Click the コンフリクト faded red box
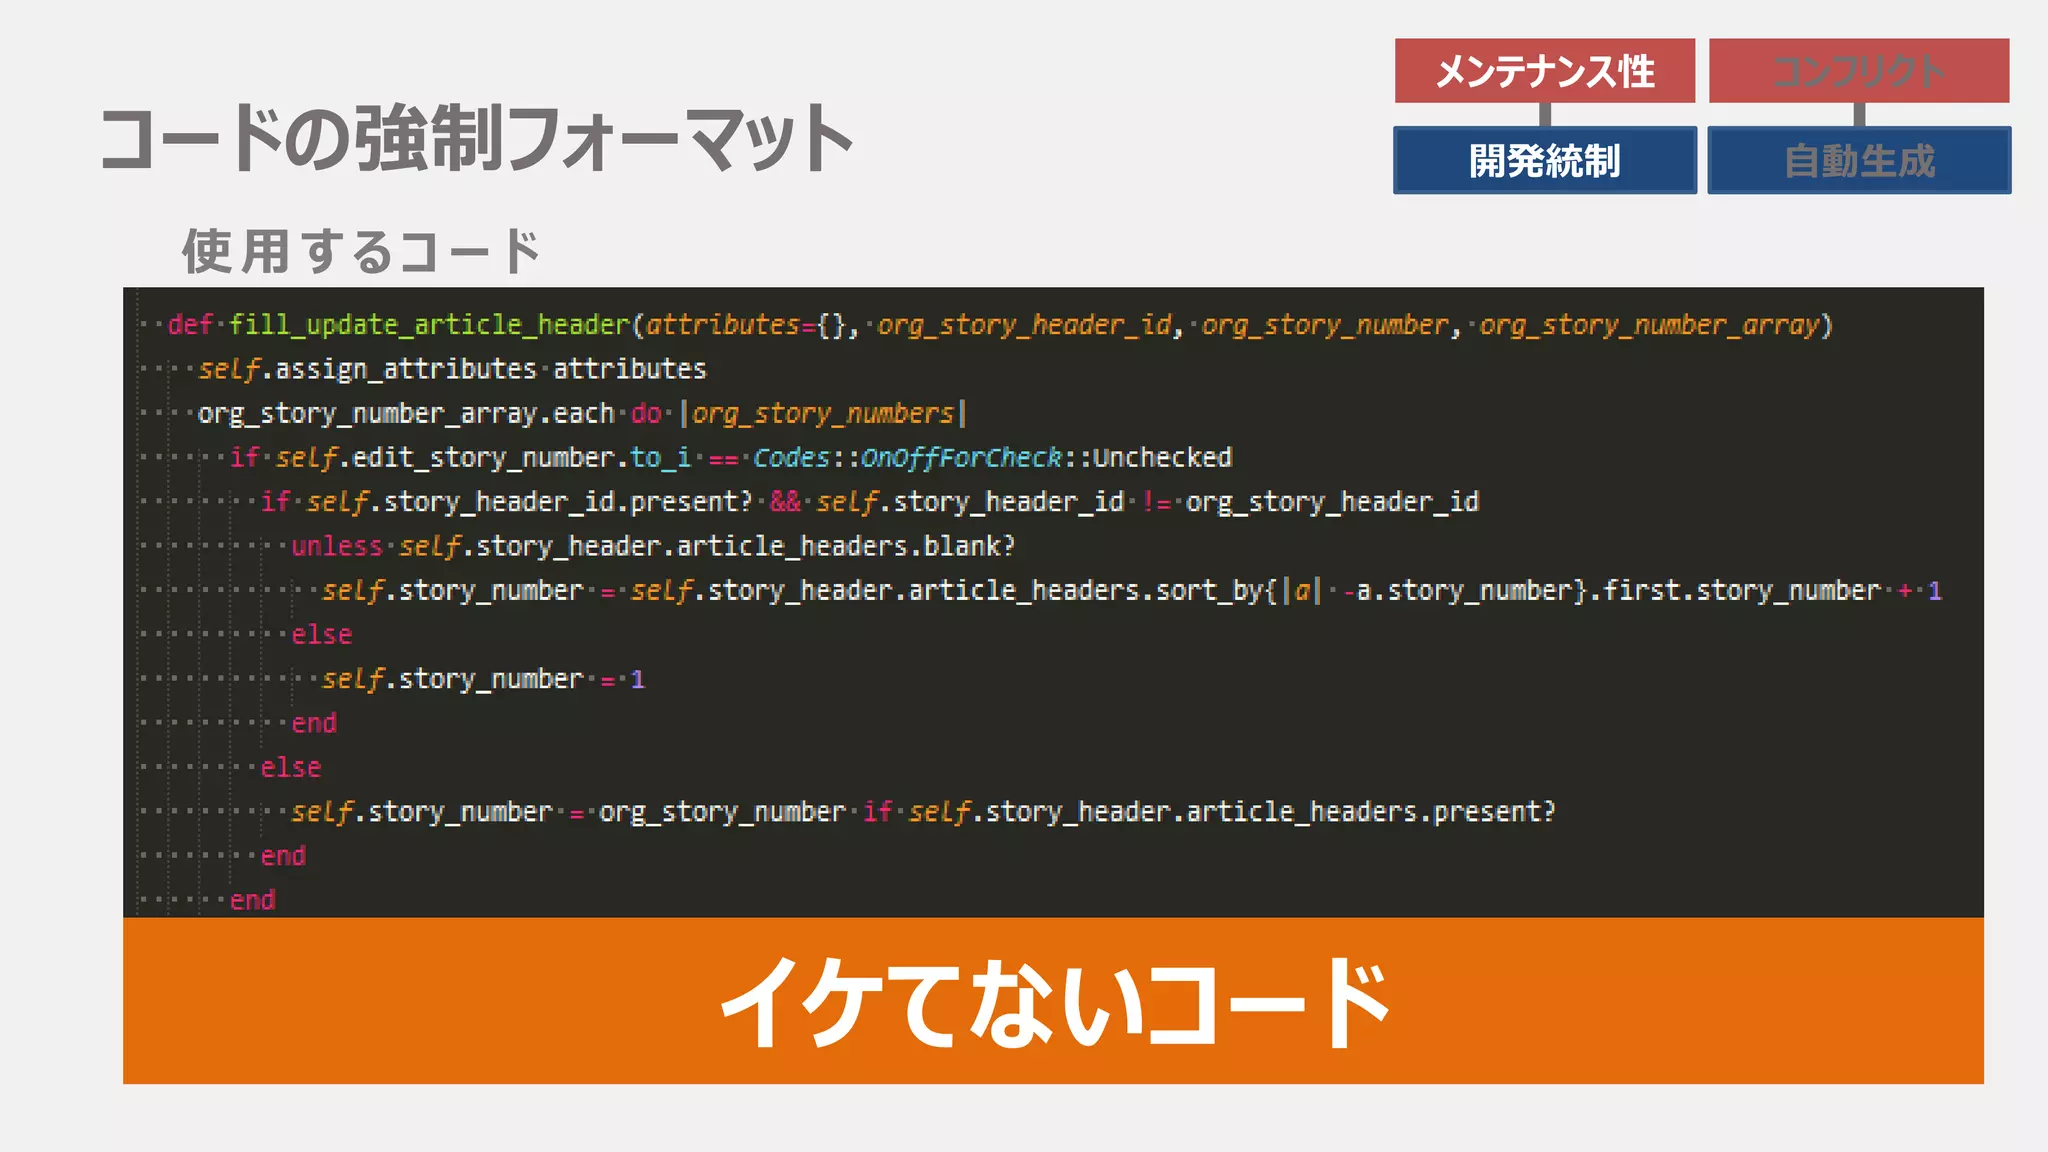The image size is (2048, 1152). click(x=1859, y=71)
